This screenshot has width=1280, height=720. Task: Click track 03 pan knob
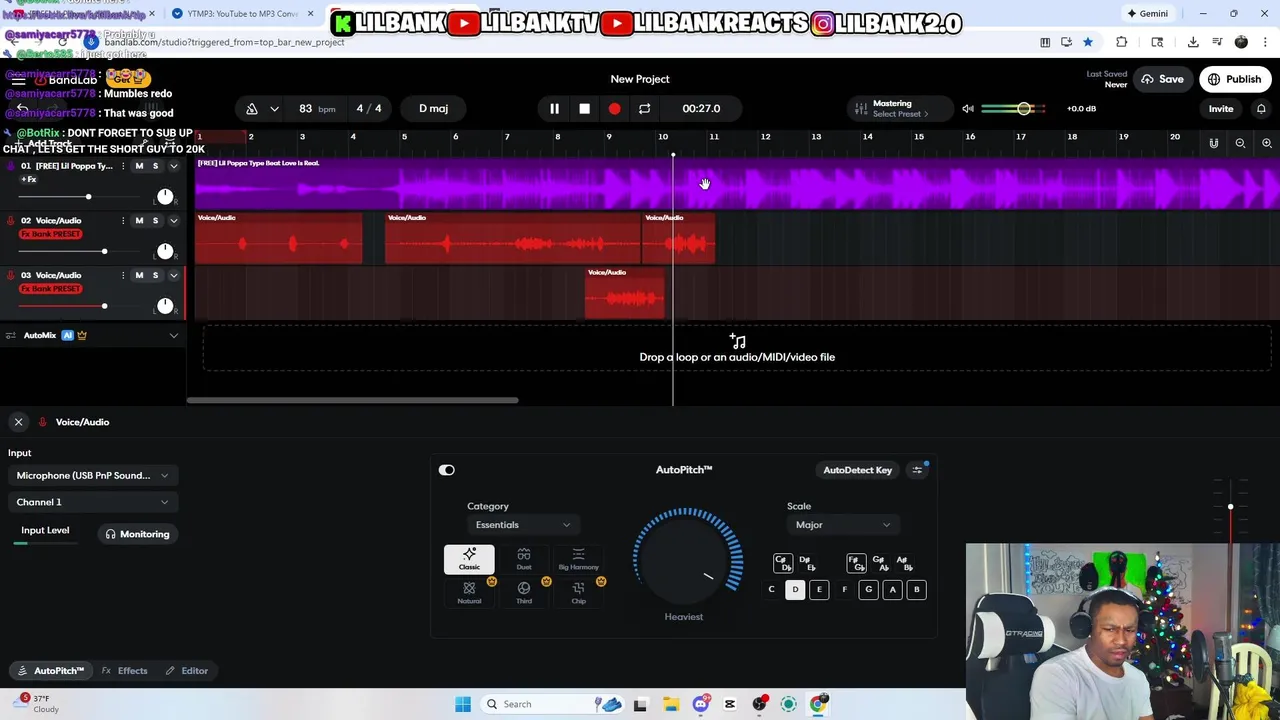(x=165, y=305)
